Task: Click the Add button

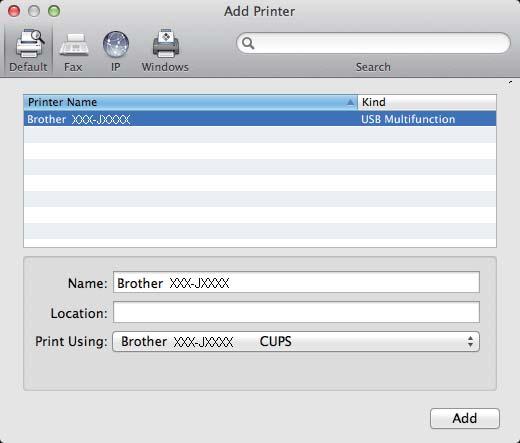Action: [465, 418]
